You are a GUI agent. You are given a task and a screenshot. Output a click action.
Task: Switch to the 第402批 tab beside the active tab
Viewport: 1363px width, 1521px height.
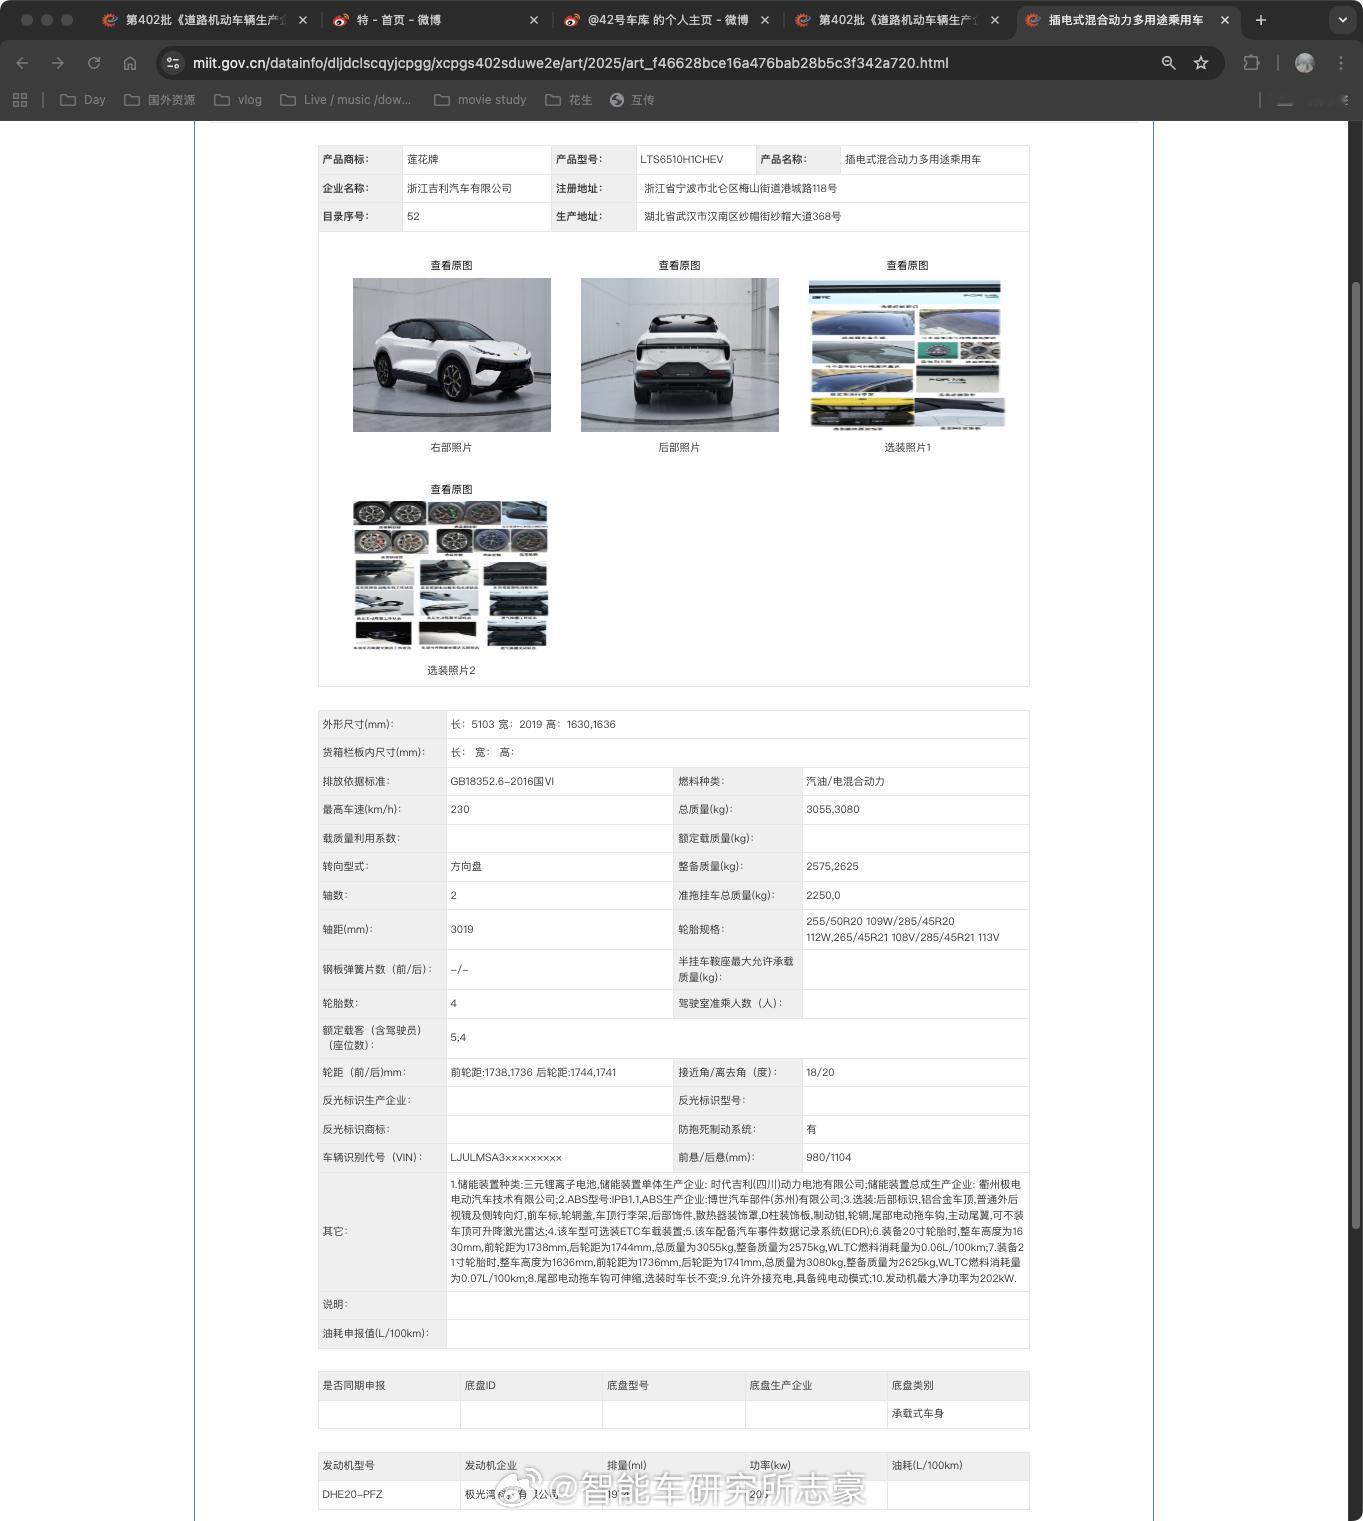(x=897, y=20)
